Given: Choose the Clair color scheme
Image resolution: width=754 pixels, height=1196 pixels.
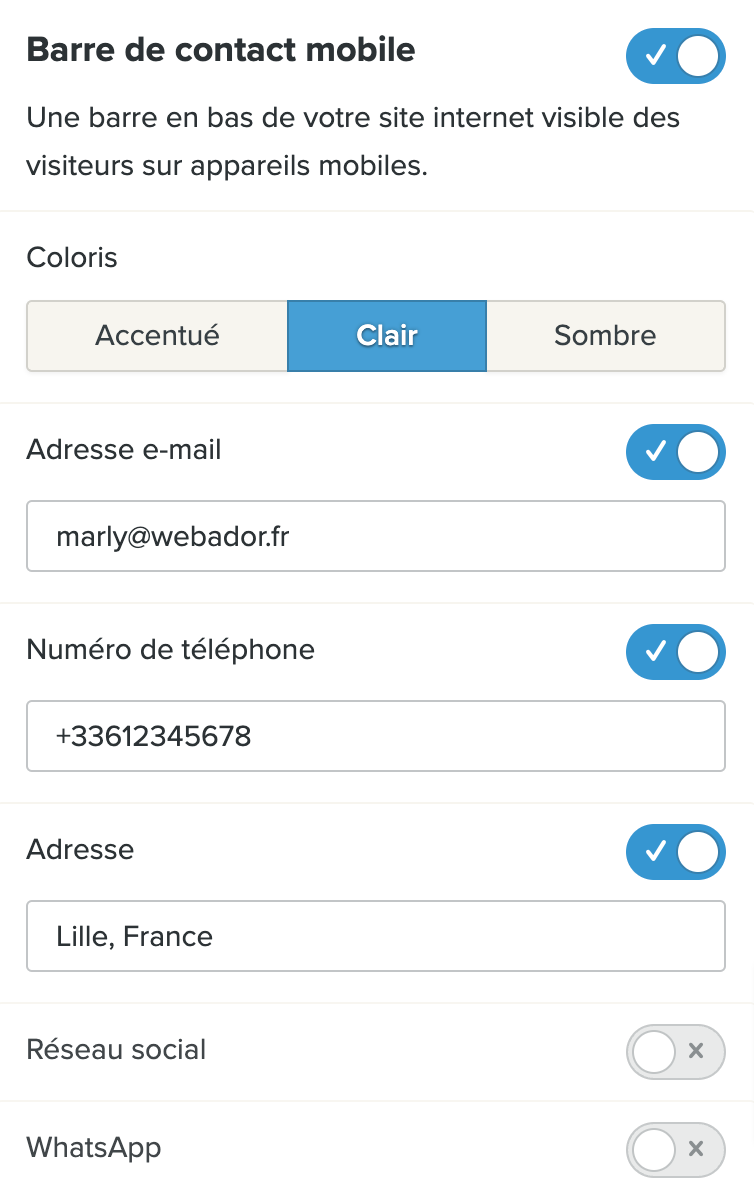Looking at the screenshot, I should tap(387, 335).
